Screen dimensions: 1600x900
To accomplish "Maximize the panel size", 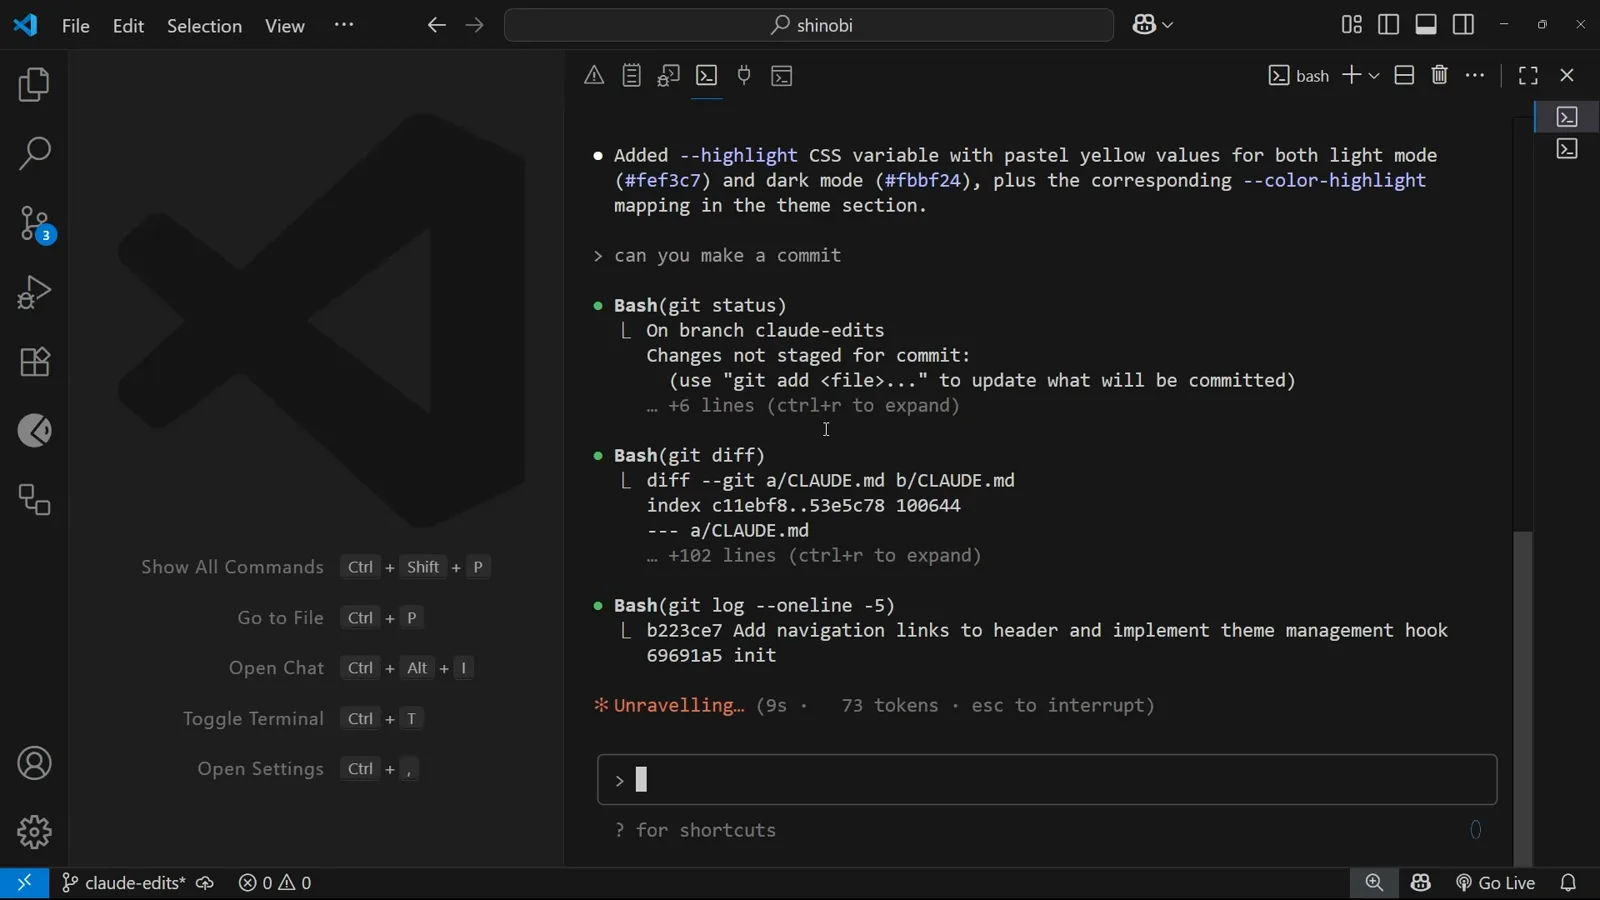I will [1528, 75].
